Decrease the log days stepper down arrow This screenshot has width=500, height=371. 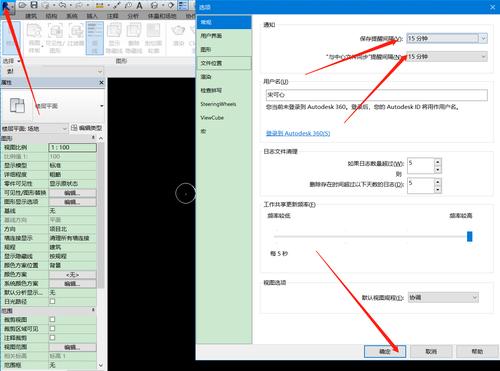pos(438,189)
